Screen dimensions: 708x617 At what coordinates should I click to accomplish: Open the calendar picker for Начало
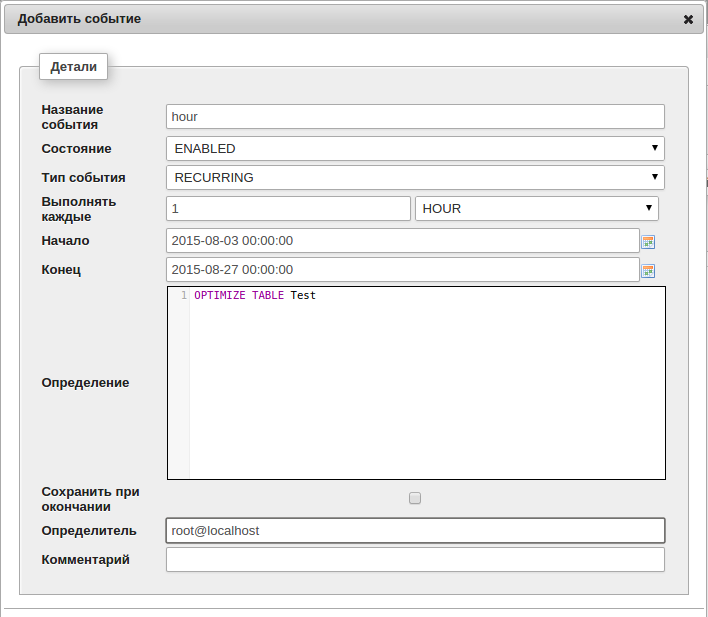pos(648,242)
